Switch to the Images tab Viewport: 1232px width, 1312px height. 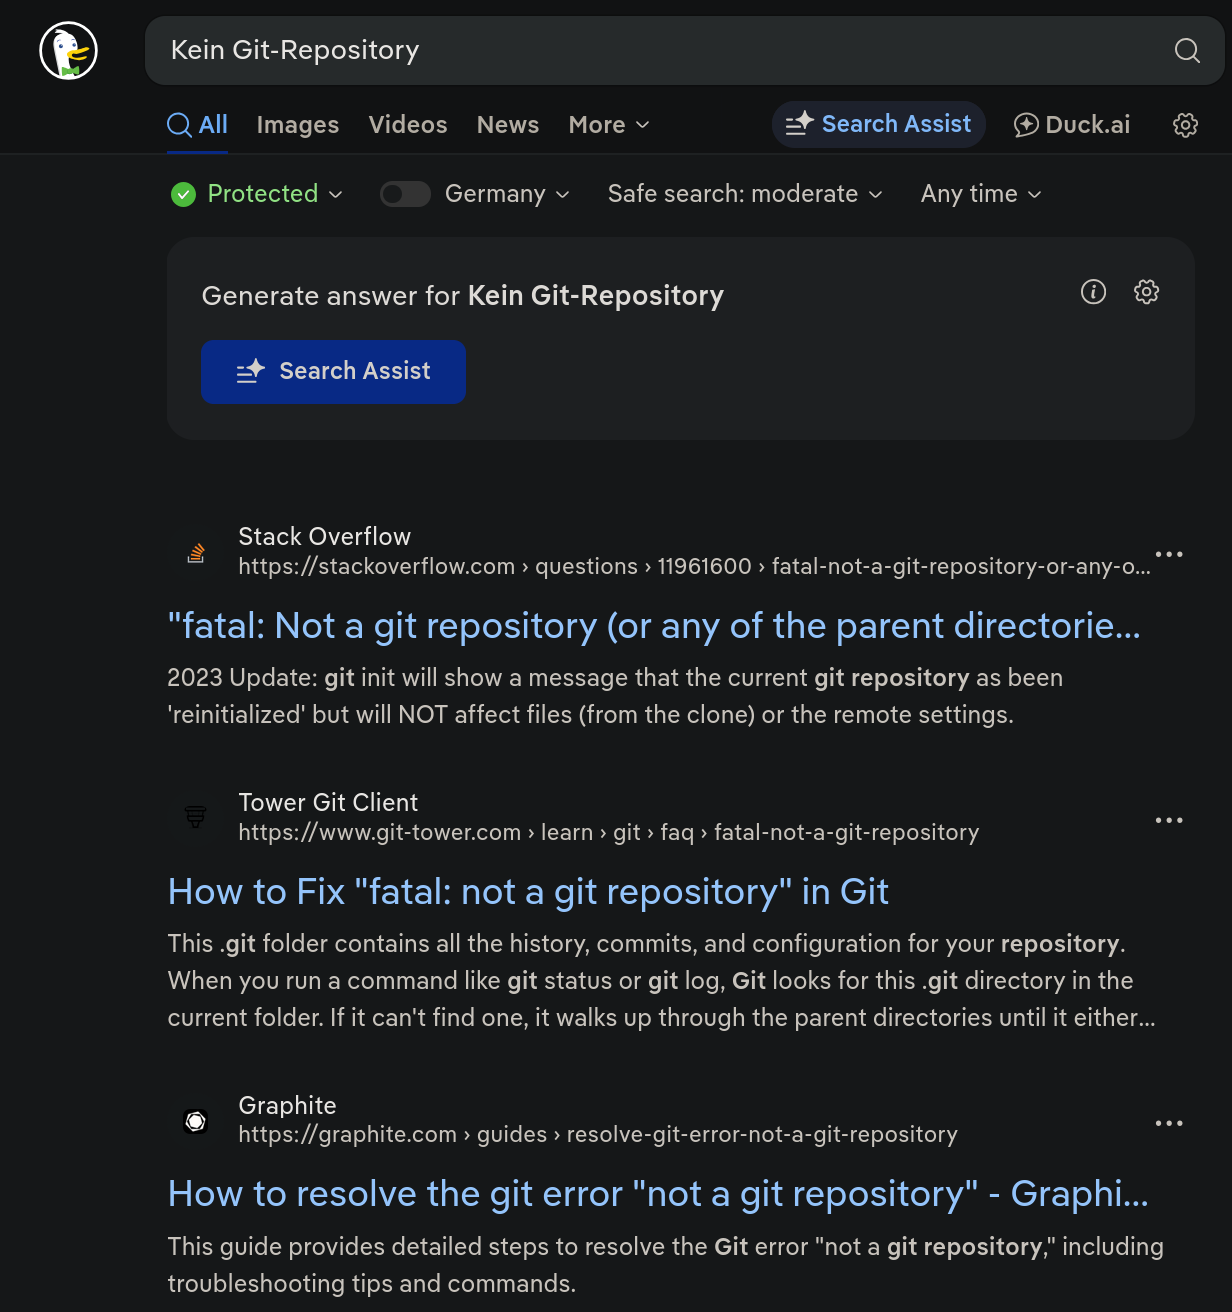click(297, 125)
